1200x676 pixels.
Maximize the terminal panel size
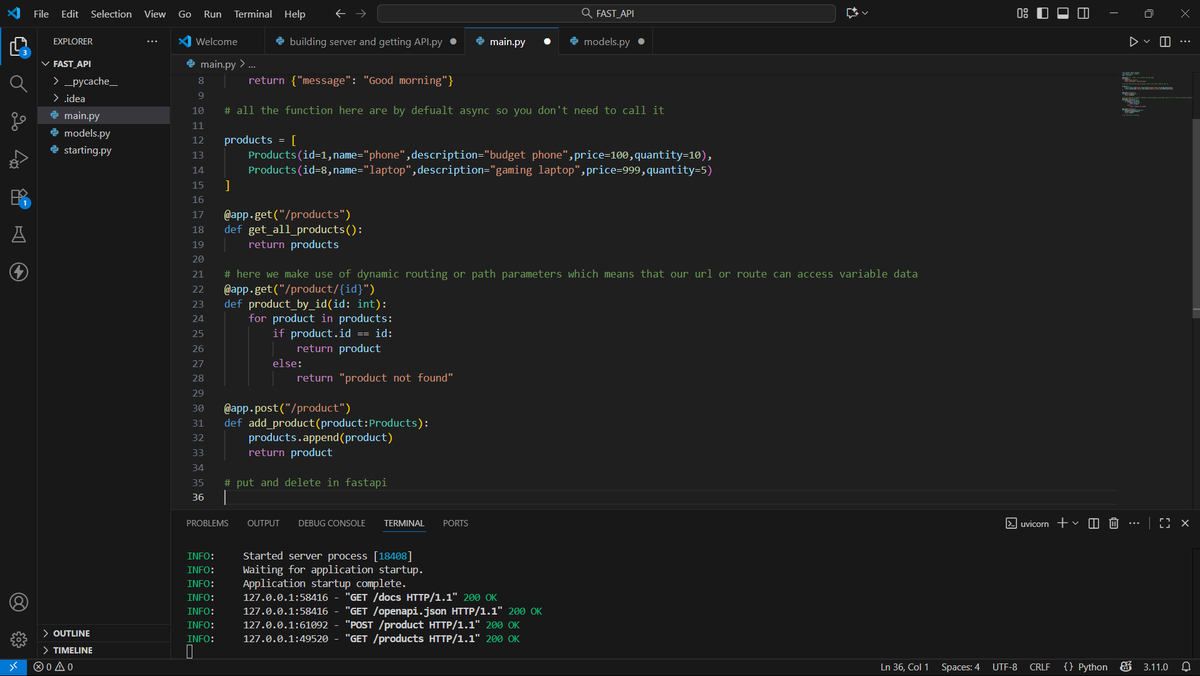pos(1164,523)
